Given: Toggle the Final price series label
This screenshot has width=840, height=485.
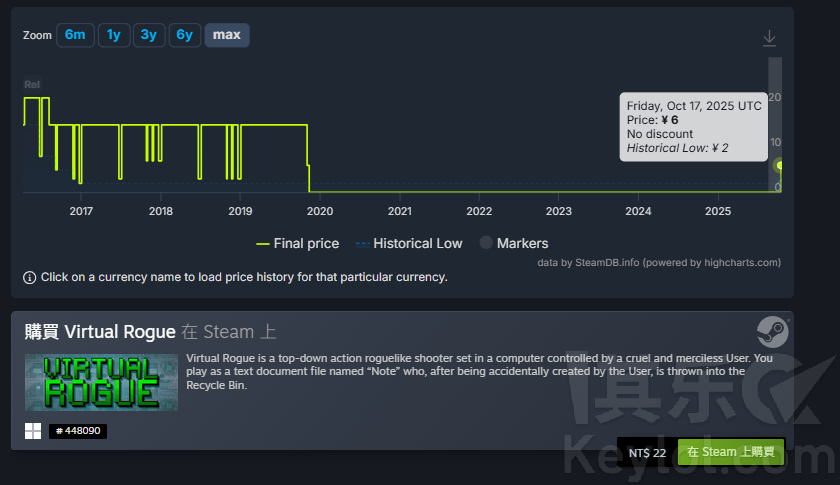Looking at the screenshot, I should coord(306,243).
